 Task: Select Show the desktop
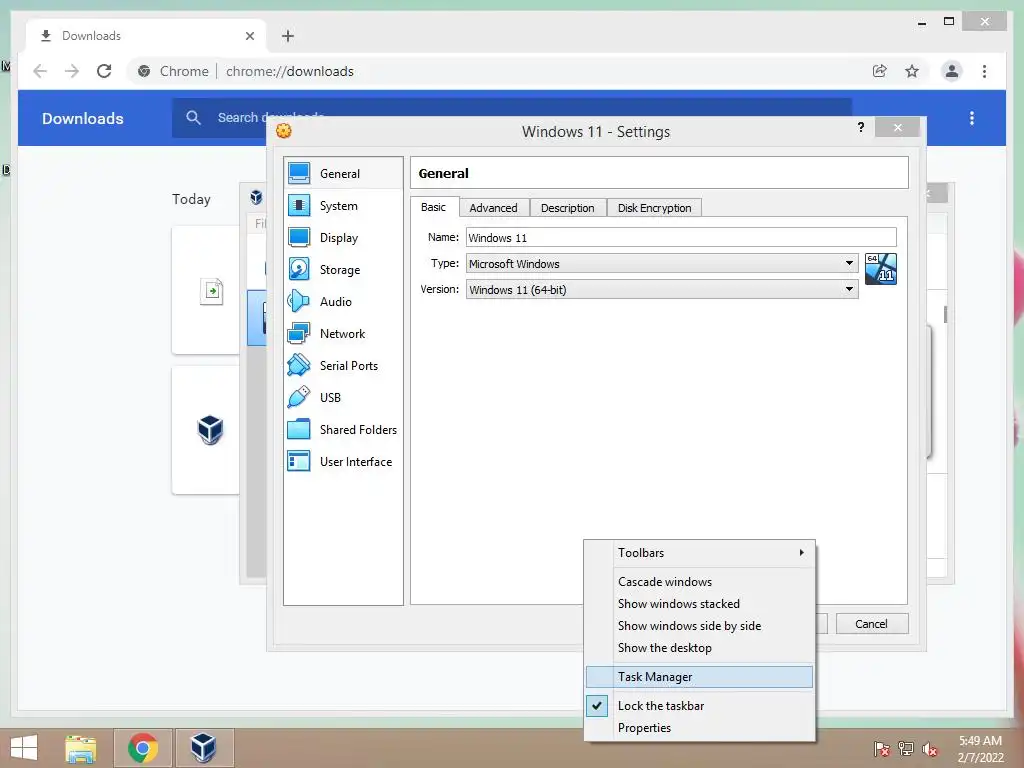[699, 648]
